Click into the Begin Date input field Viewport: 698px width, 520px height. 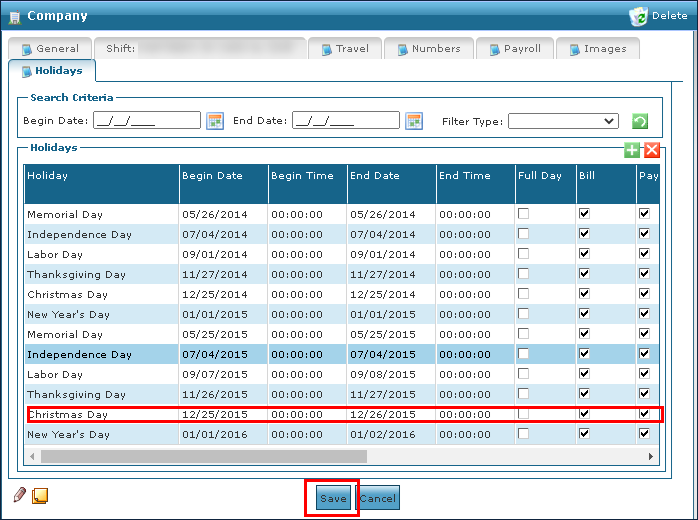146,121
